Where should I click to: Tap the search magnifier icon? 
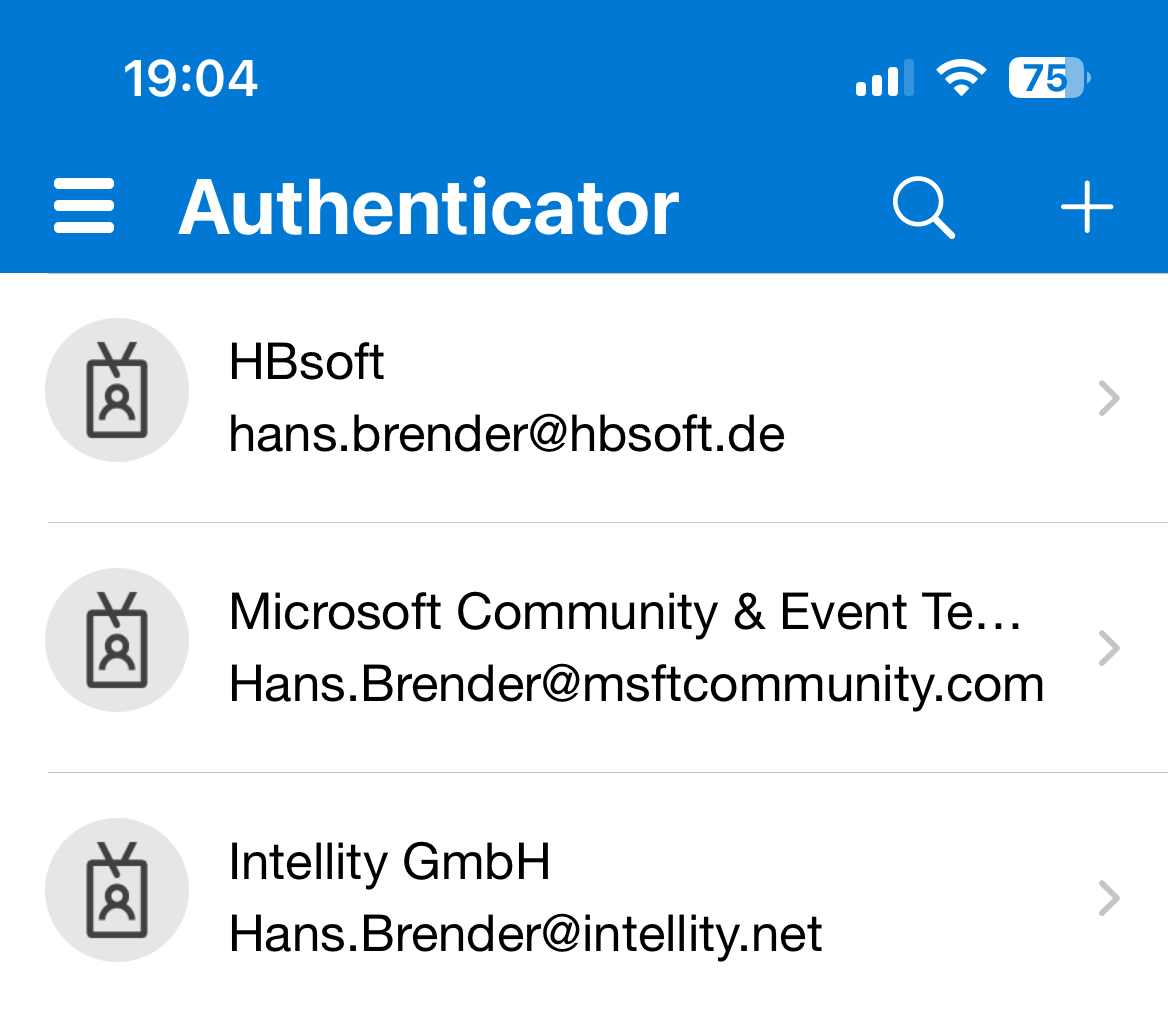pyautogui.click(x=922, y=208)
